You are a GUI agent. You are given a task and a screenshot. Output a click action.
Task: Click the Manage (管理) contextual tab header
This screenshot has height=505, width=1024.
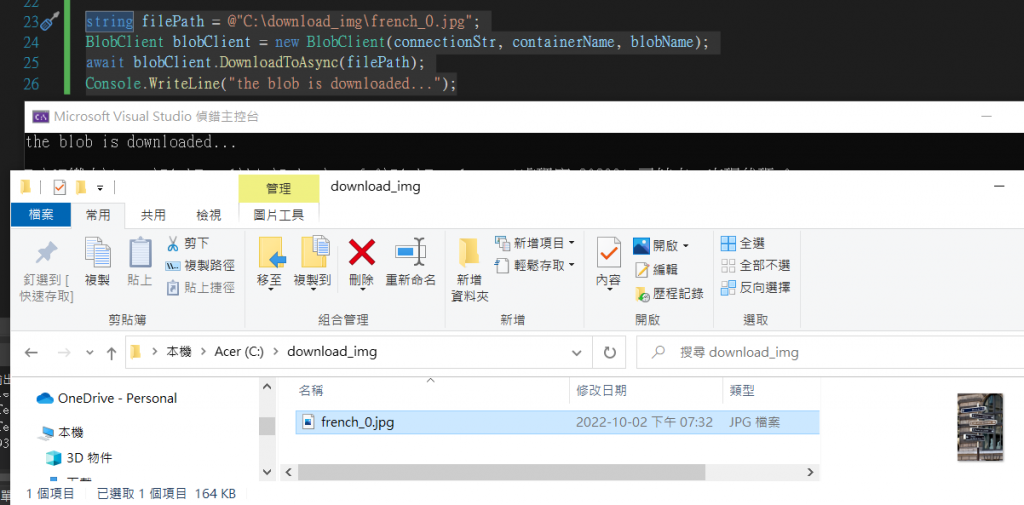(279, 189)
